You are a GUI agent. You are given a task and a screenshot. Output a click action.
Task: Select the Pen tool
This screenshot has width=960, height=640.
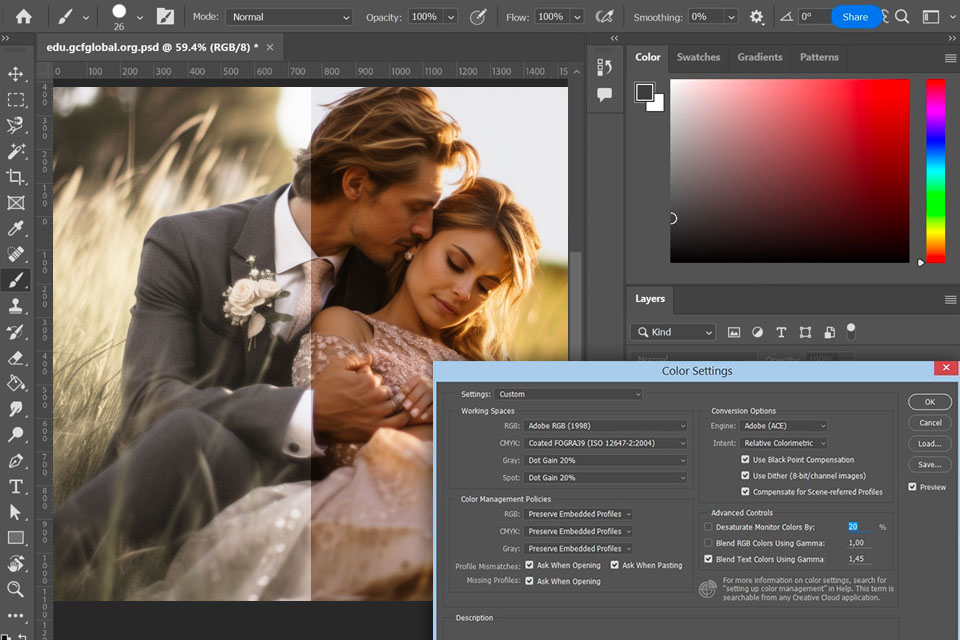(x=15, y=461)
